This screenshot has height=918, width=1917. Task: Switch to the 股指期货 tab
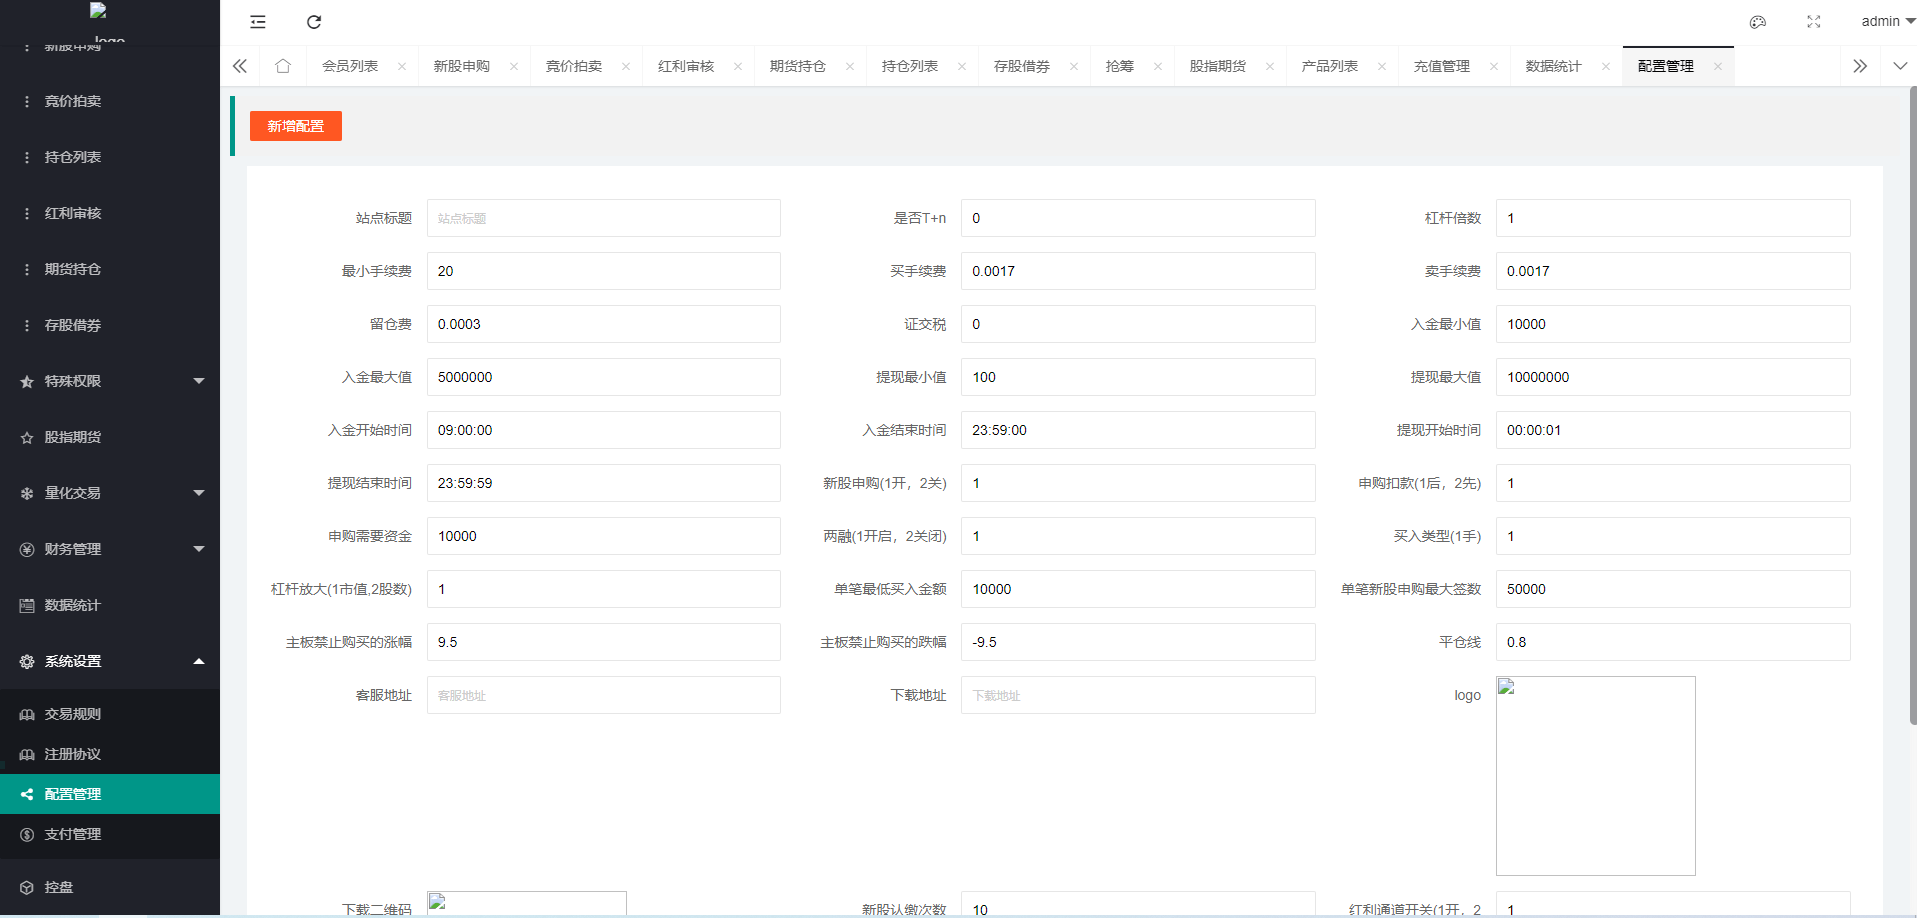coord(1217,66)
